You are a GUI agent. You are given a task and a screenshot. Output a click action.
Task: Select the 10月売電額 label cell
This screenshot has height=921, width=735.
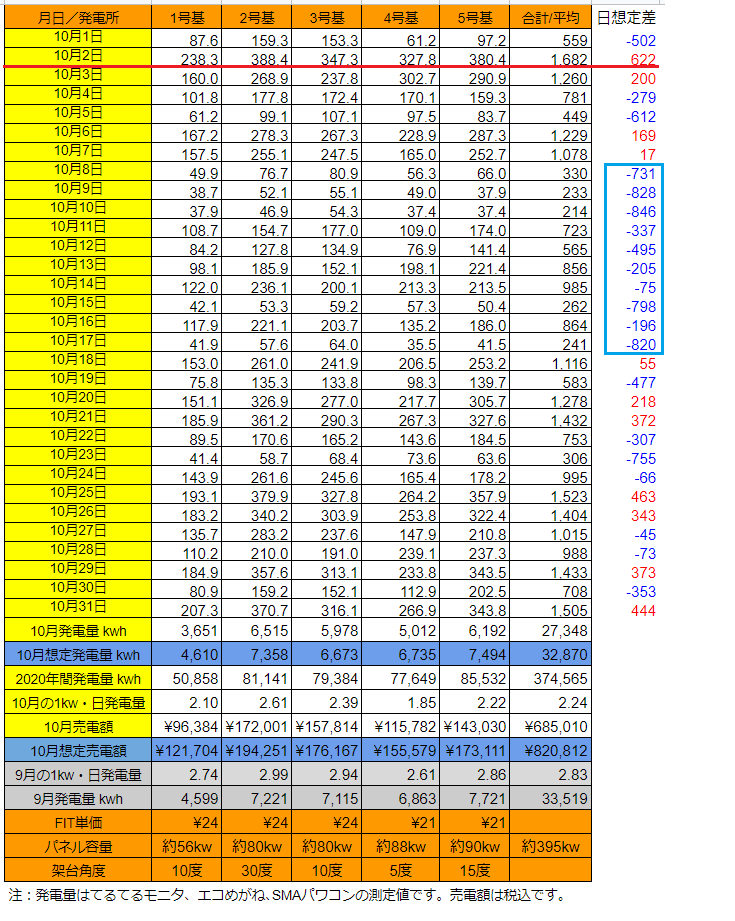point(78,727)
